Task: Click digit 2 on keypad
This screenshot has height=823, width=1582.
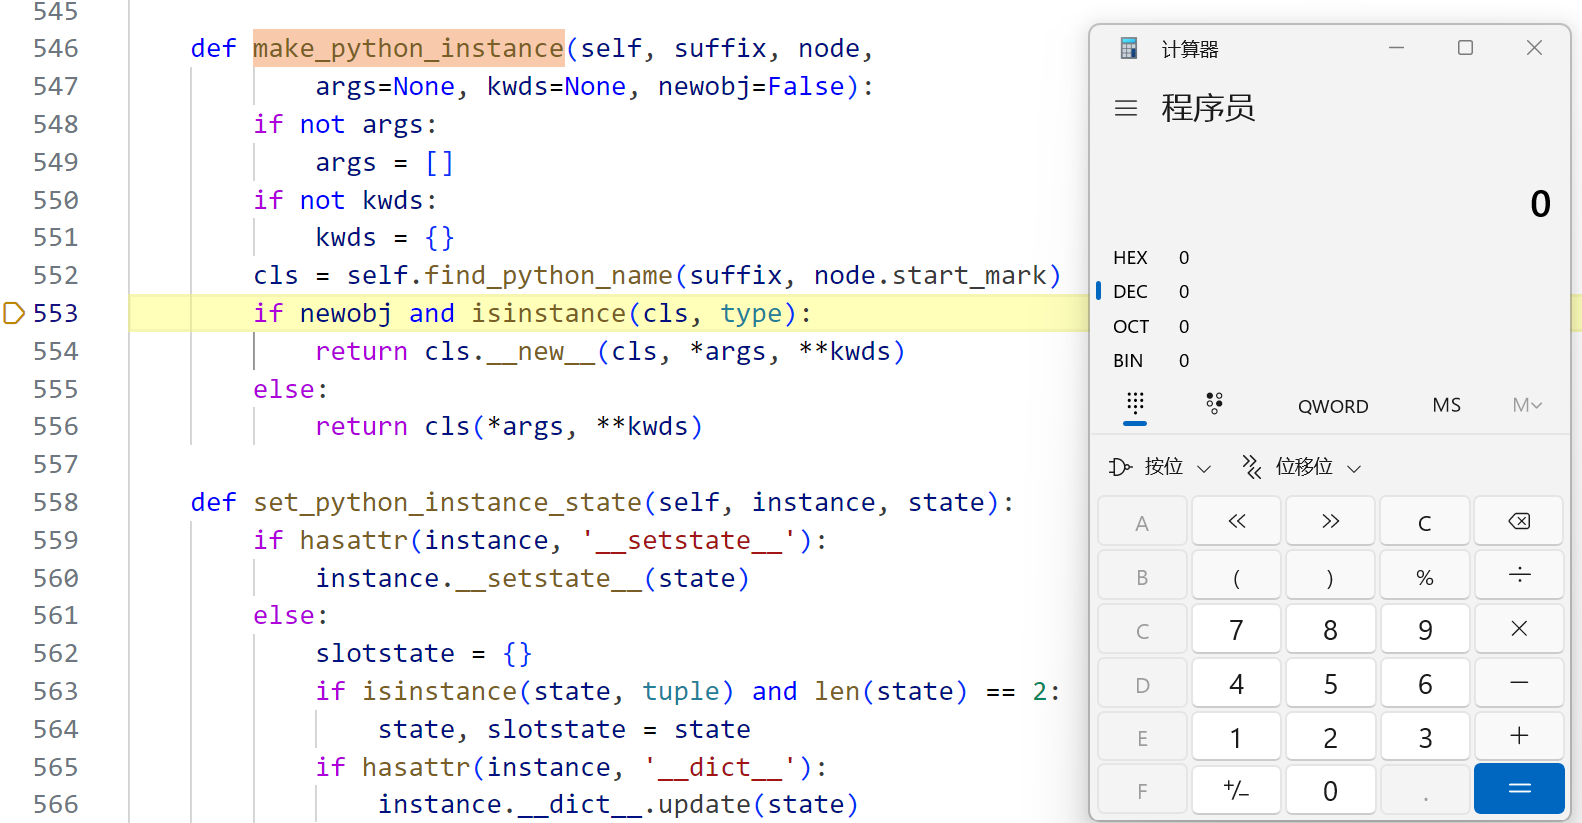Action: pos(1330,737)
